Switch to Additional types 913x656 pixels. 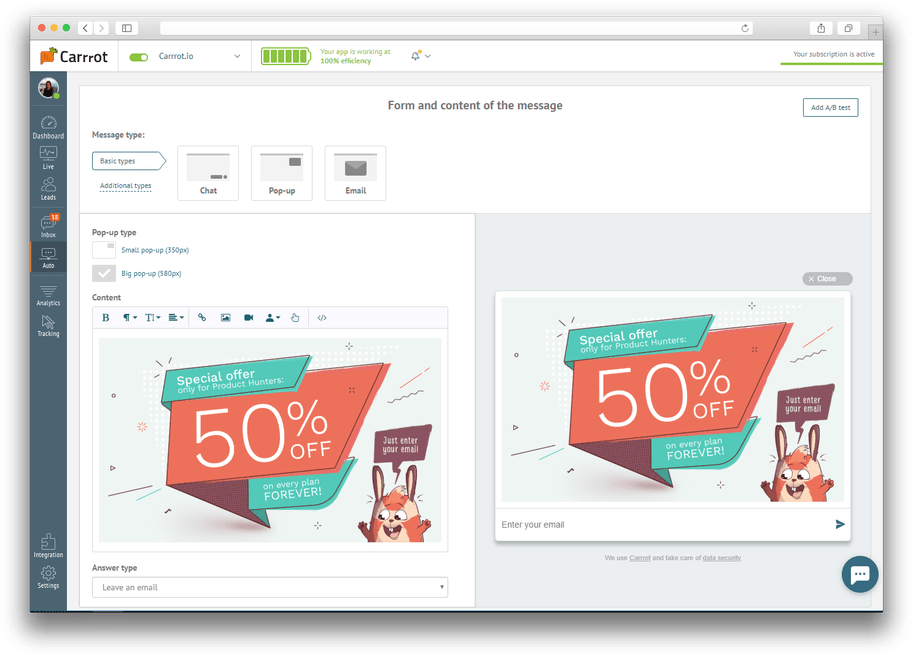(126, 186)
